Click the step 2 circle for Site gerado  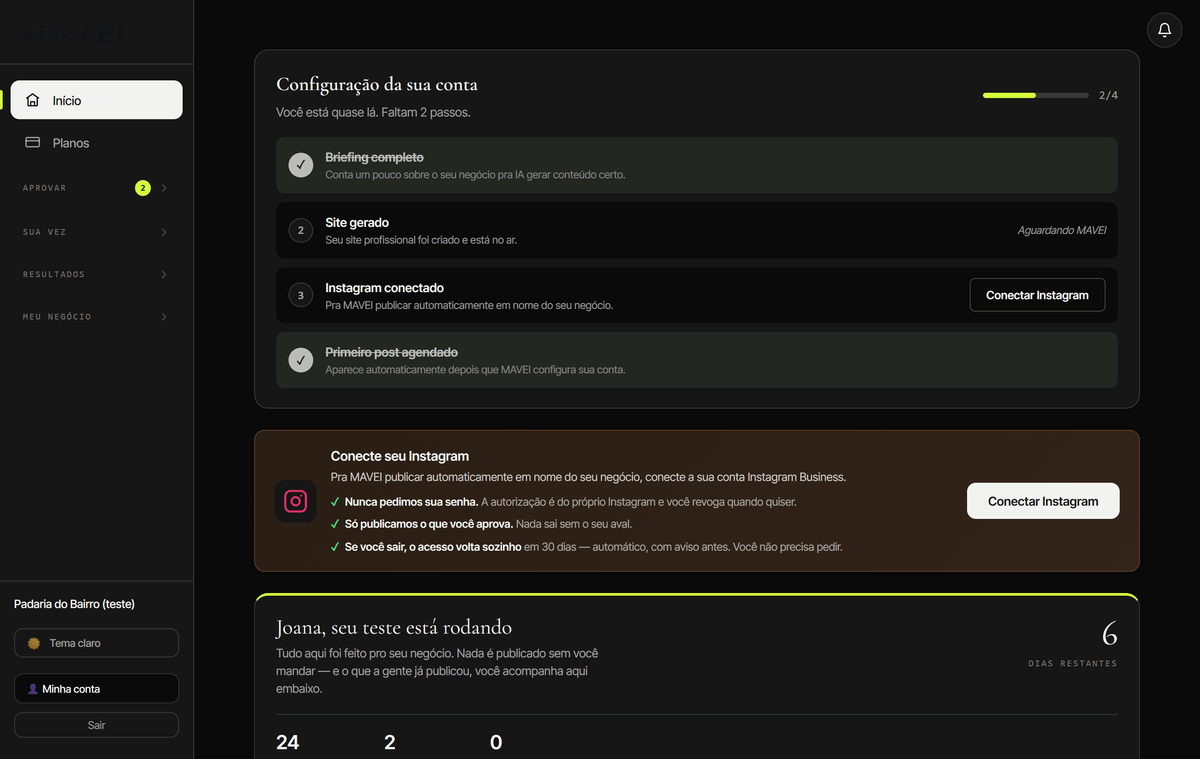301,230
